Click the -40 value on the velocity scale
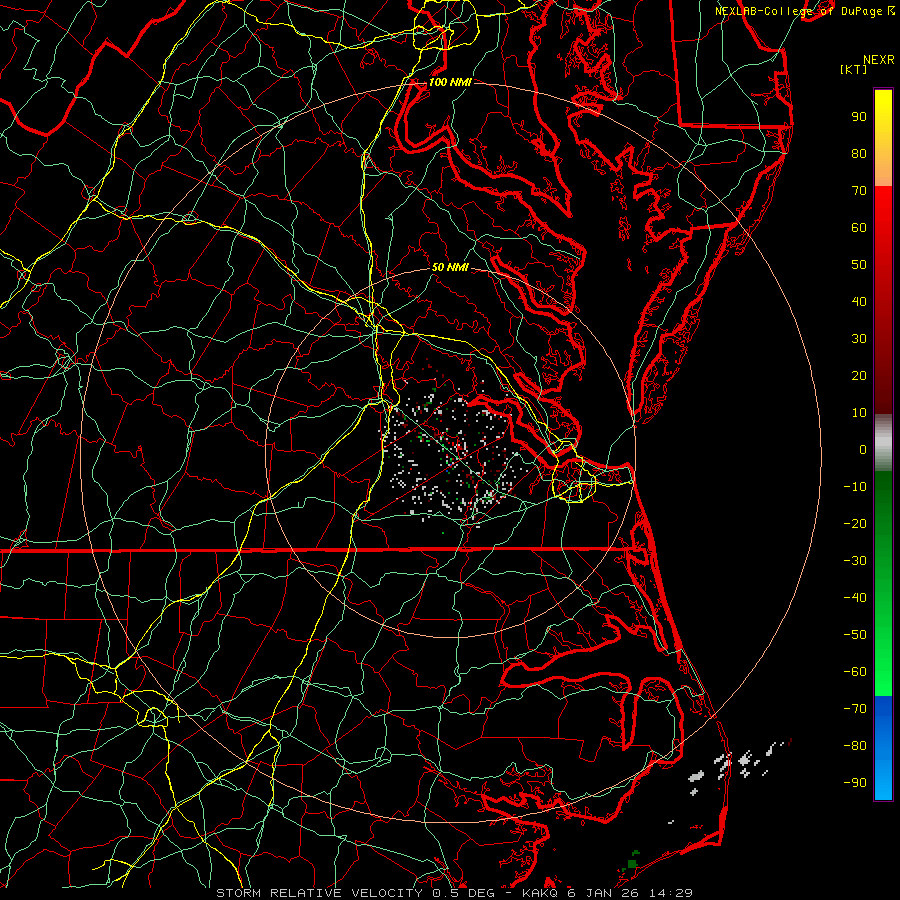The width and height of the screenshot is (900, 900). tap(855, 598)
